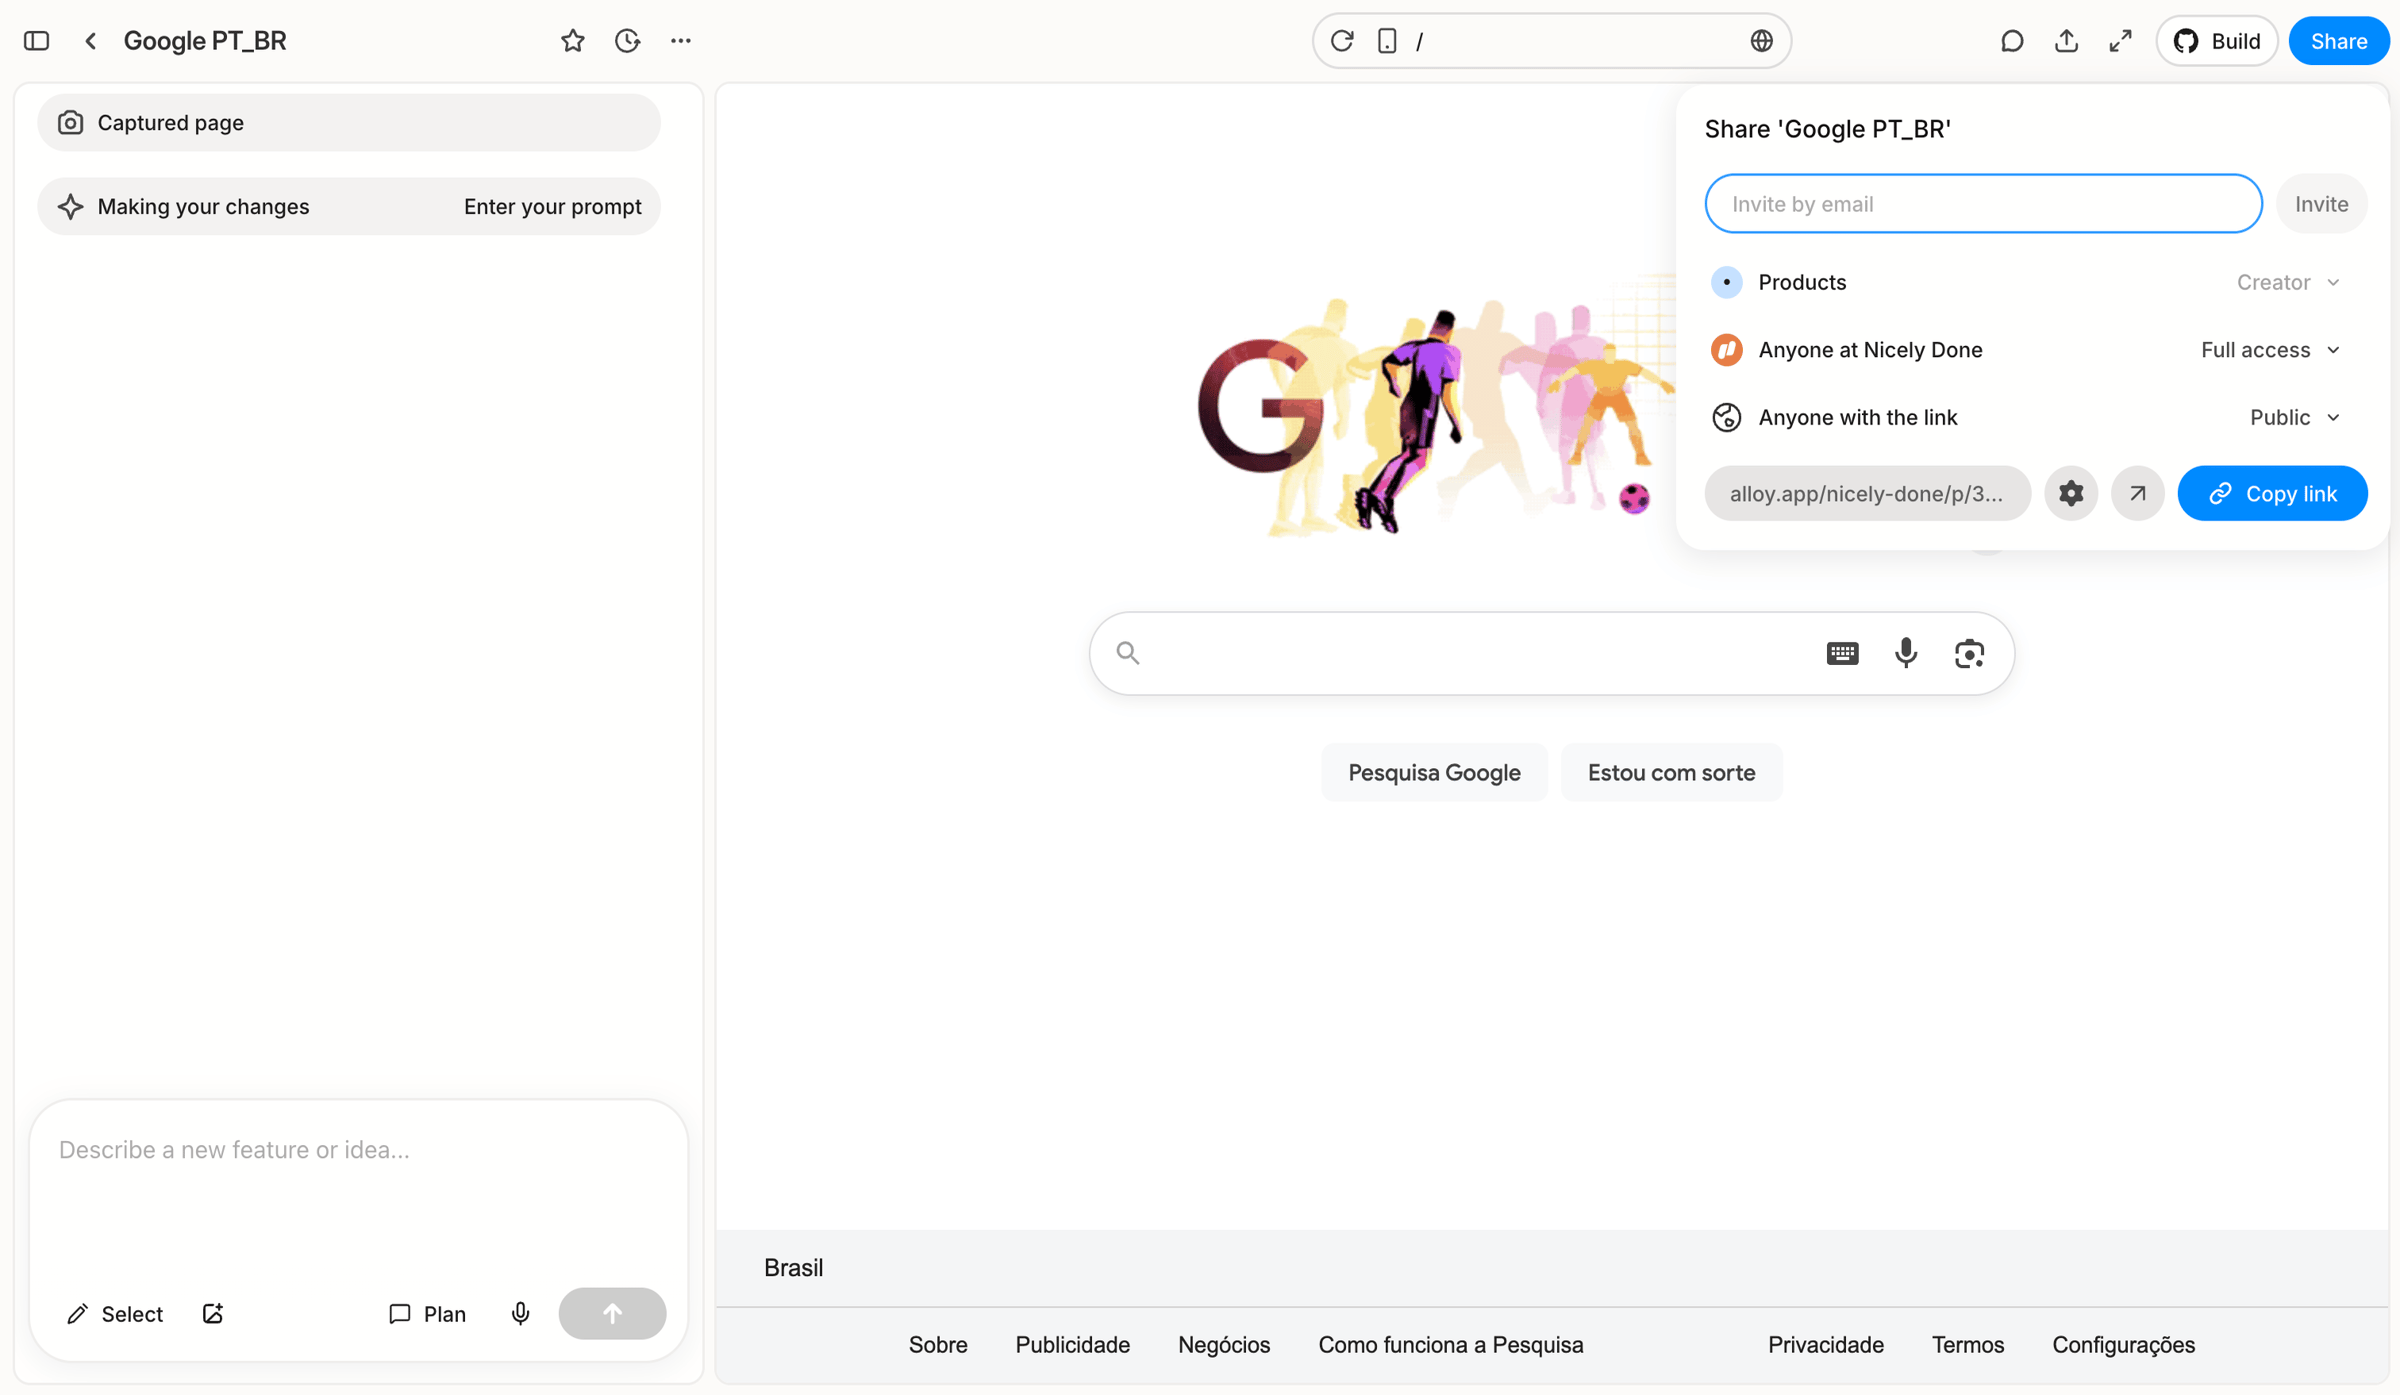Toggle the left sidebar panel icon
The height and width of the screenshot is (1395, 2400).
37,41
